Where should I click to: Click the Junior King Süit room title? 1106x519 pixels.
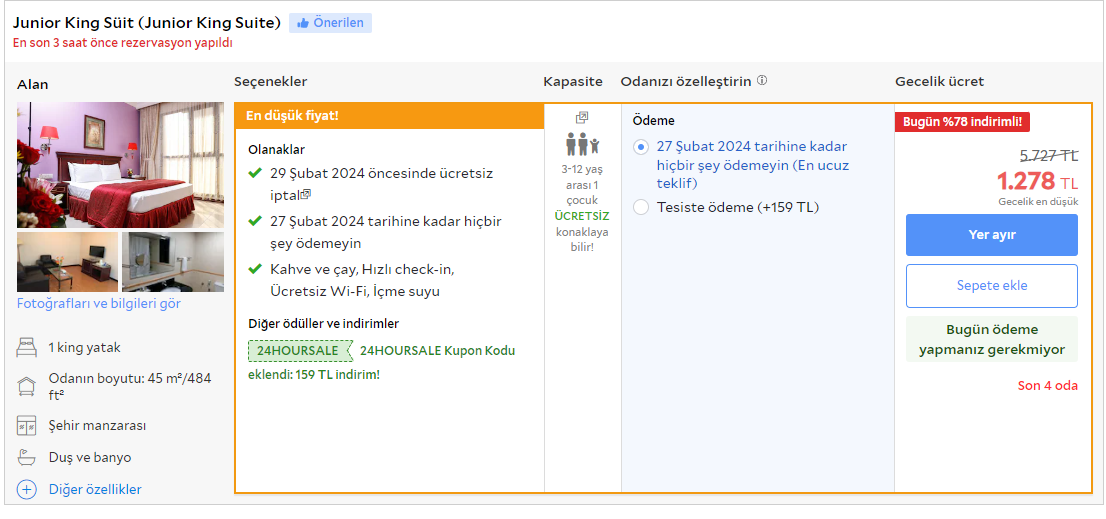coord(147,22)
